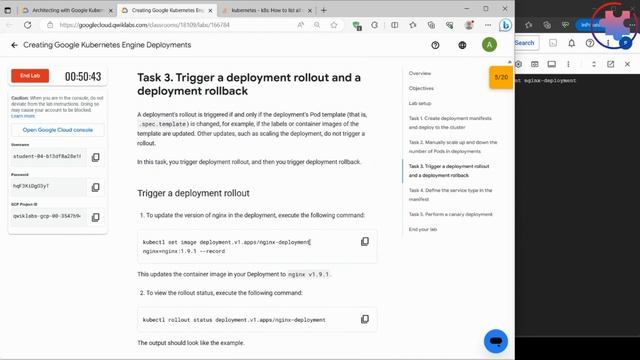Open Cloud Shell terminal settings gear
Screen dimensions: 640x360
[x=518, y=64]
